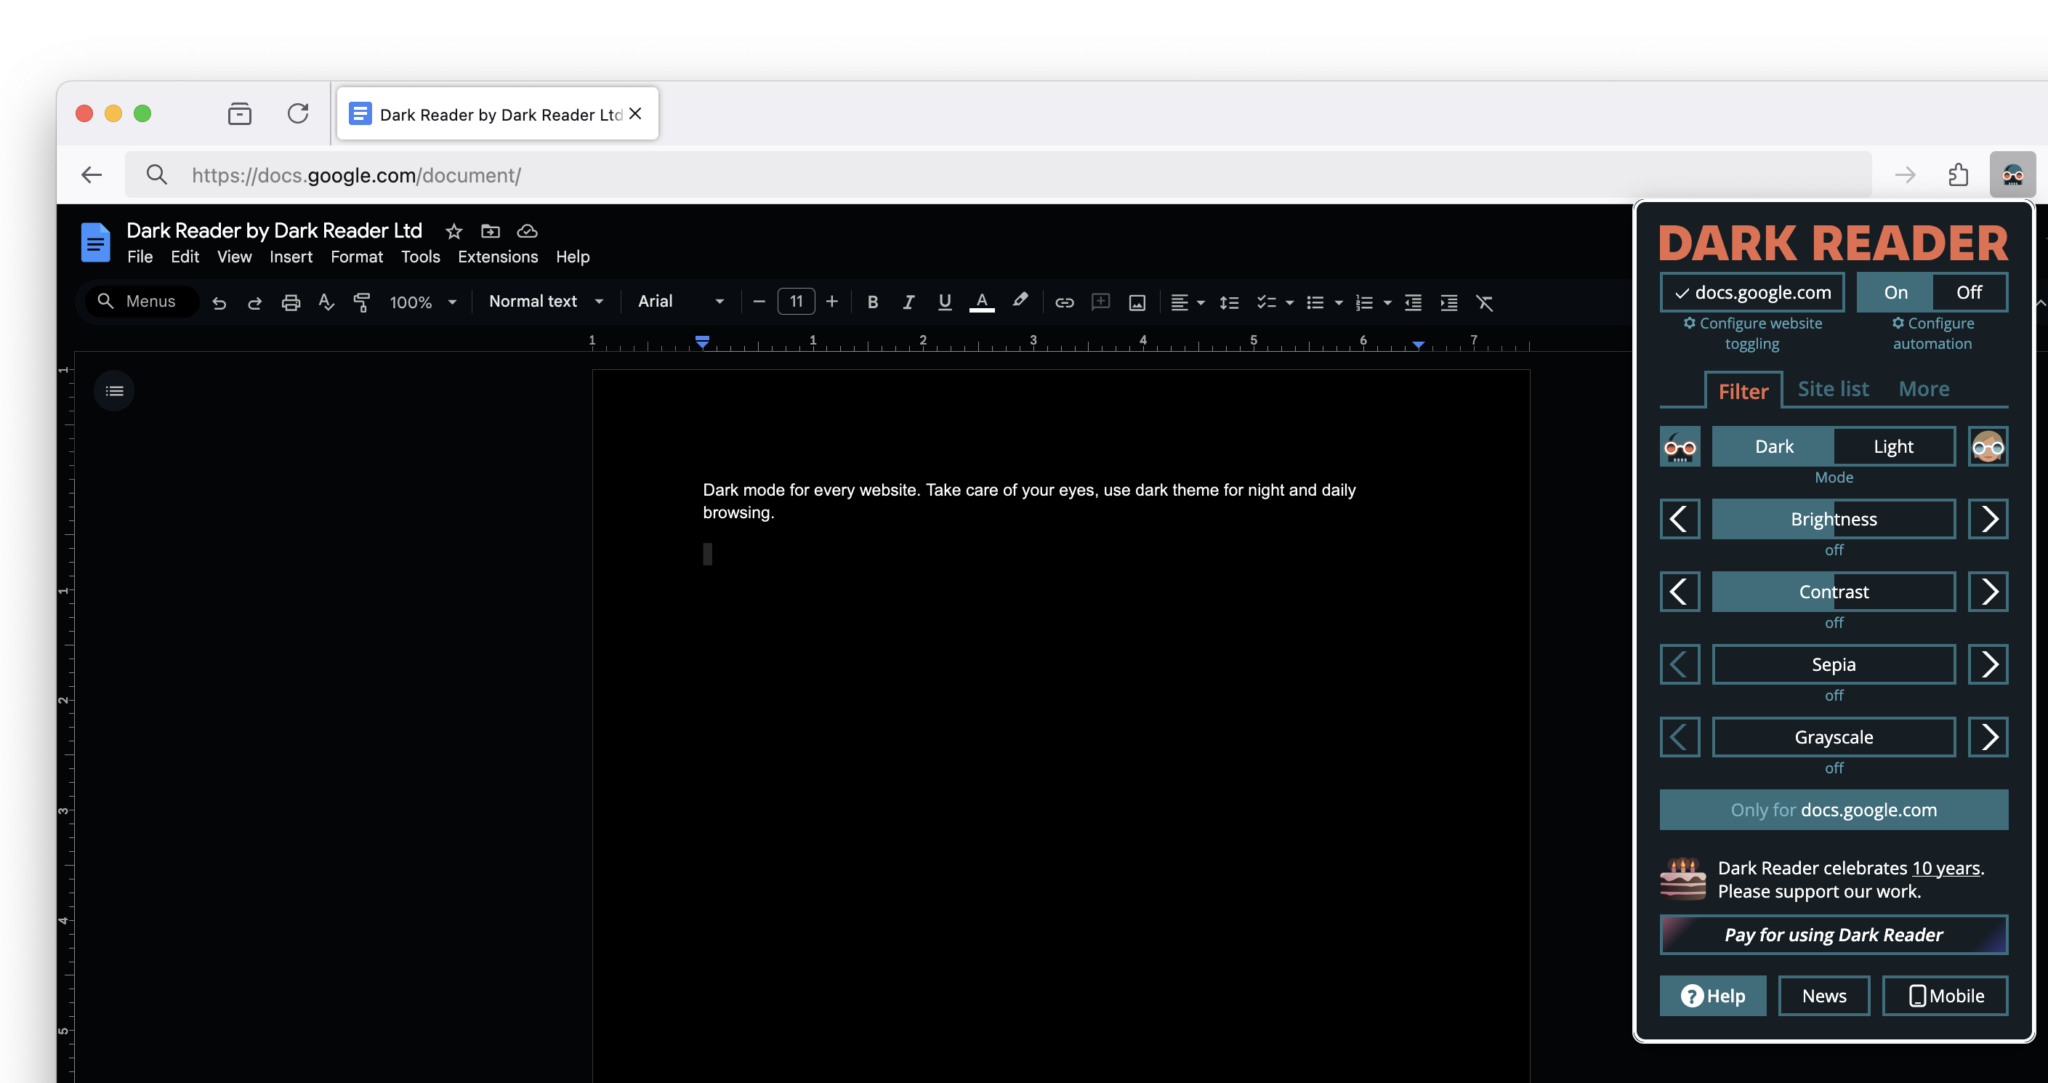Turn Dark Reader On for this site
Viewport: 2048px width, 1083px height.
coord(1894,291)
